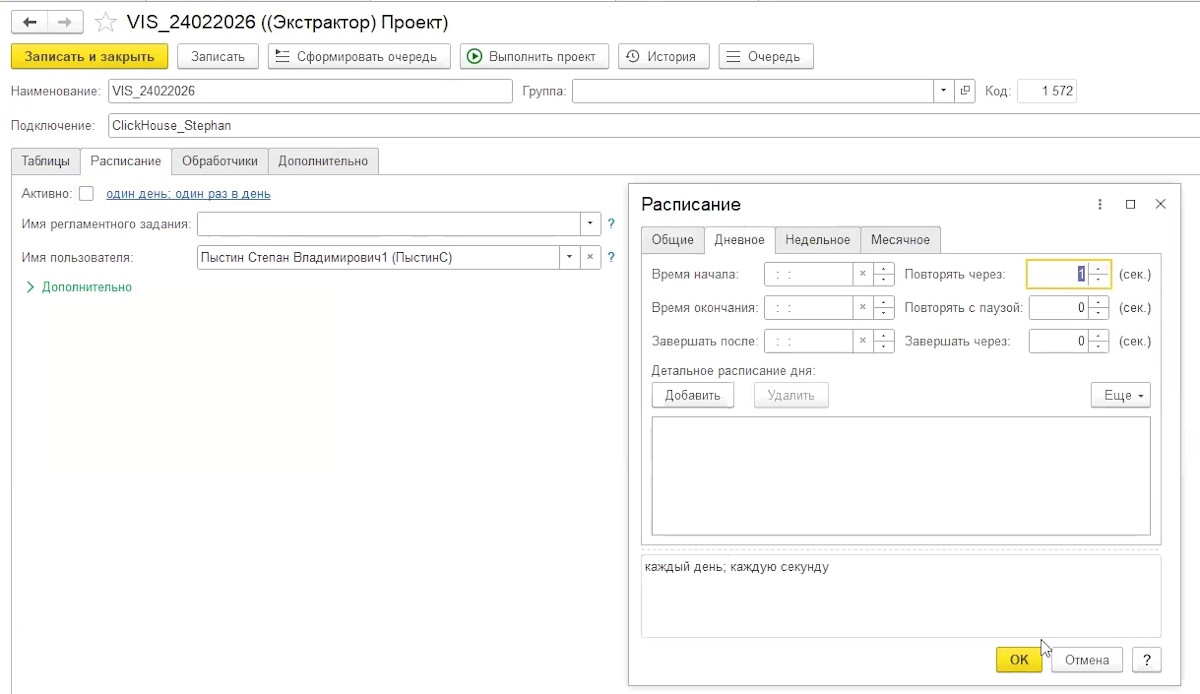Adjust 'Повторять с паузой' with its spinner
Image resolution: width=1200 pixels, height=694 pixels.
[x=1099, y=307]
